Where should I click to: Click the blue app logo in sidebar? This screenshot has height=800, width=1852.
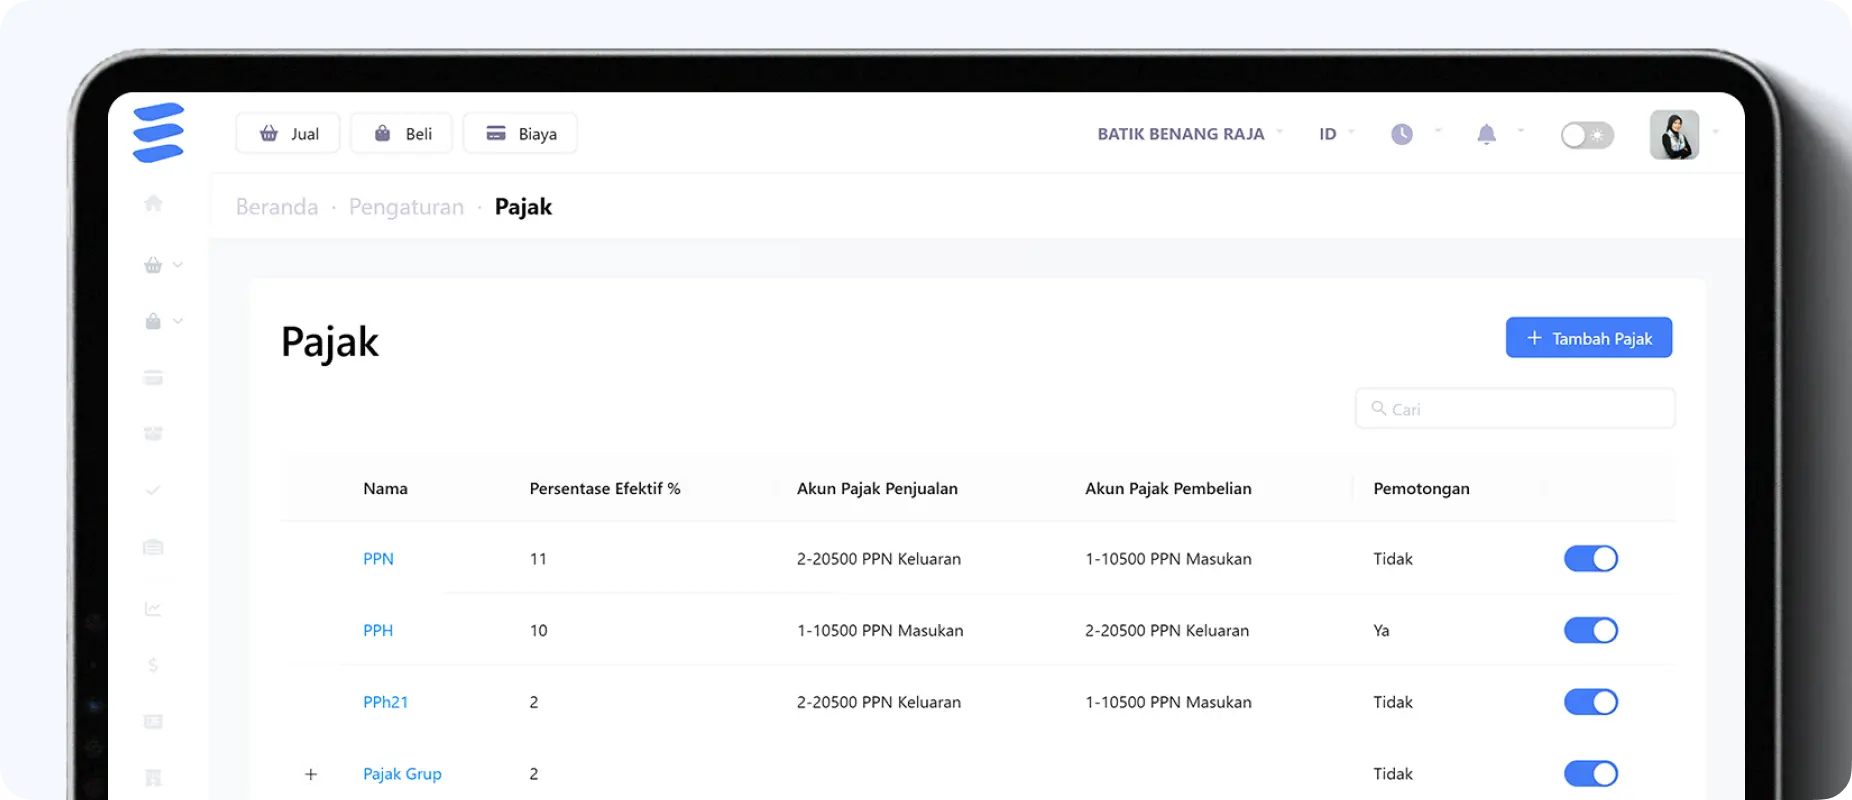[x=158, y=132]
